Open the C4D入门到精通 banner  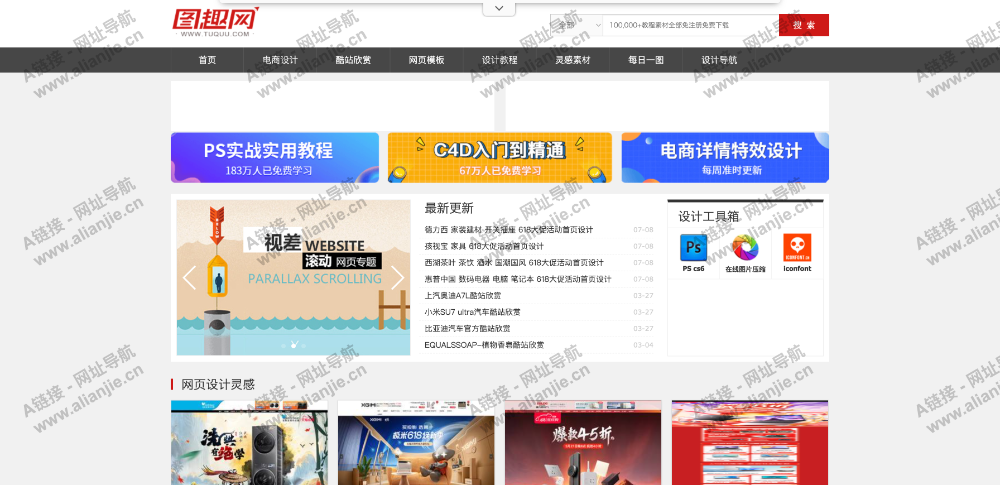coord(499,158)
